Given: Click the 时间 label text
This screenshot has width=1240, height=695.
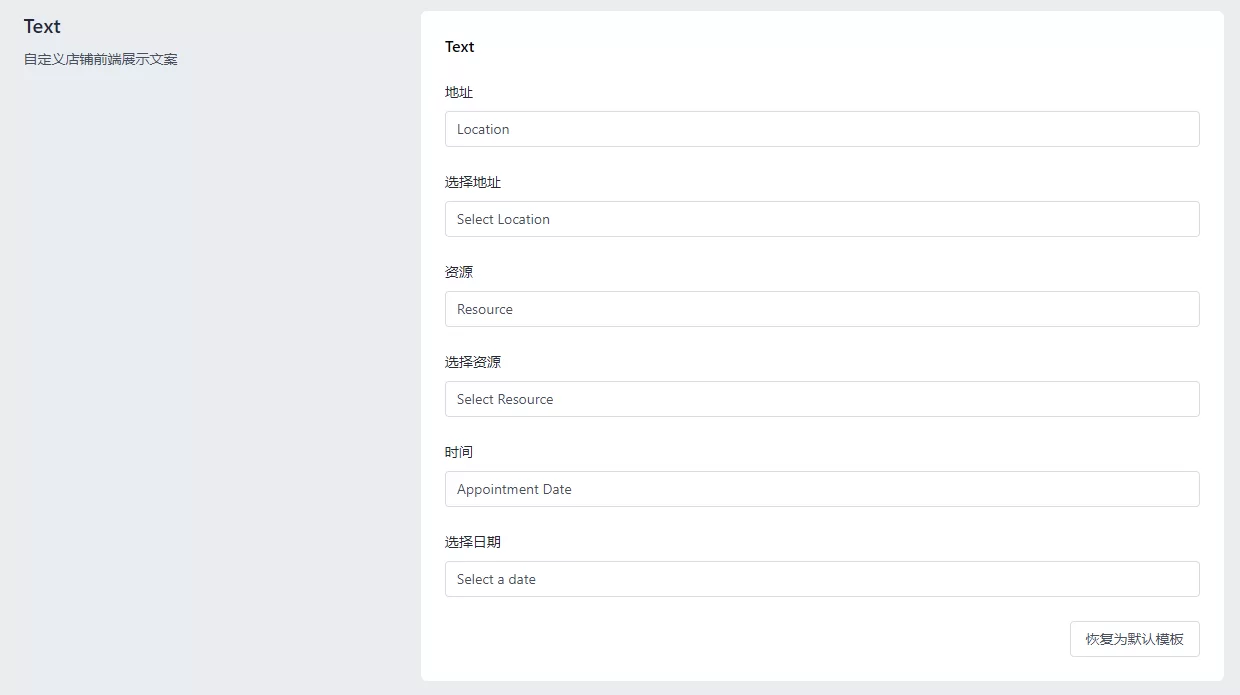Looking at the screenshot, I should click(x=459, y=452).
